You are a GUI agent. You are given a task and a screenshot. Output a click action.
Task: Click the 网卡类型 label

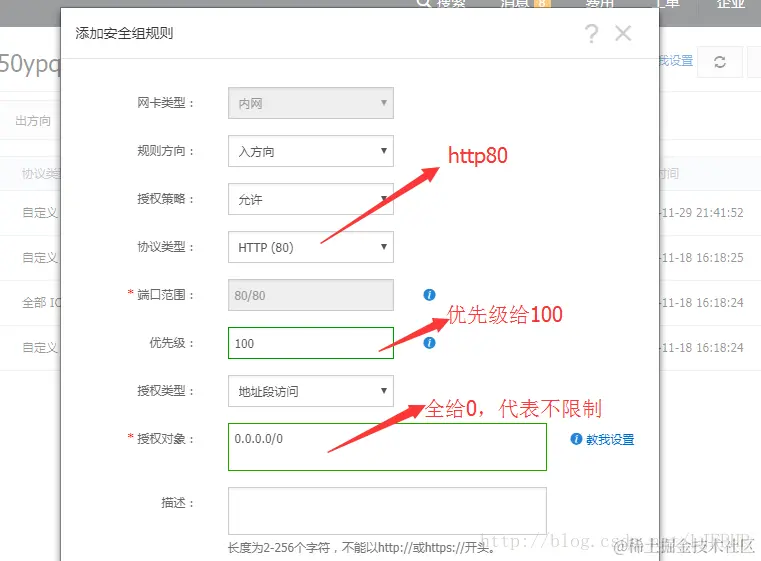coord(165,103)
